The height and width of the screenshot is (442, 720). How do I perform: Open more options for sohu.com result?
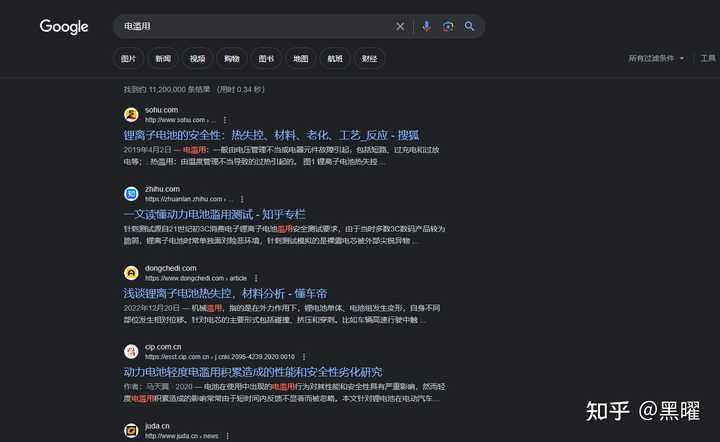pyautogui.click(x=225, y=120)
